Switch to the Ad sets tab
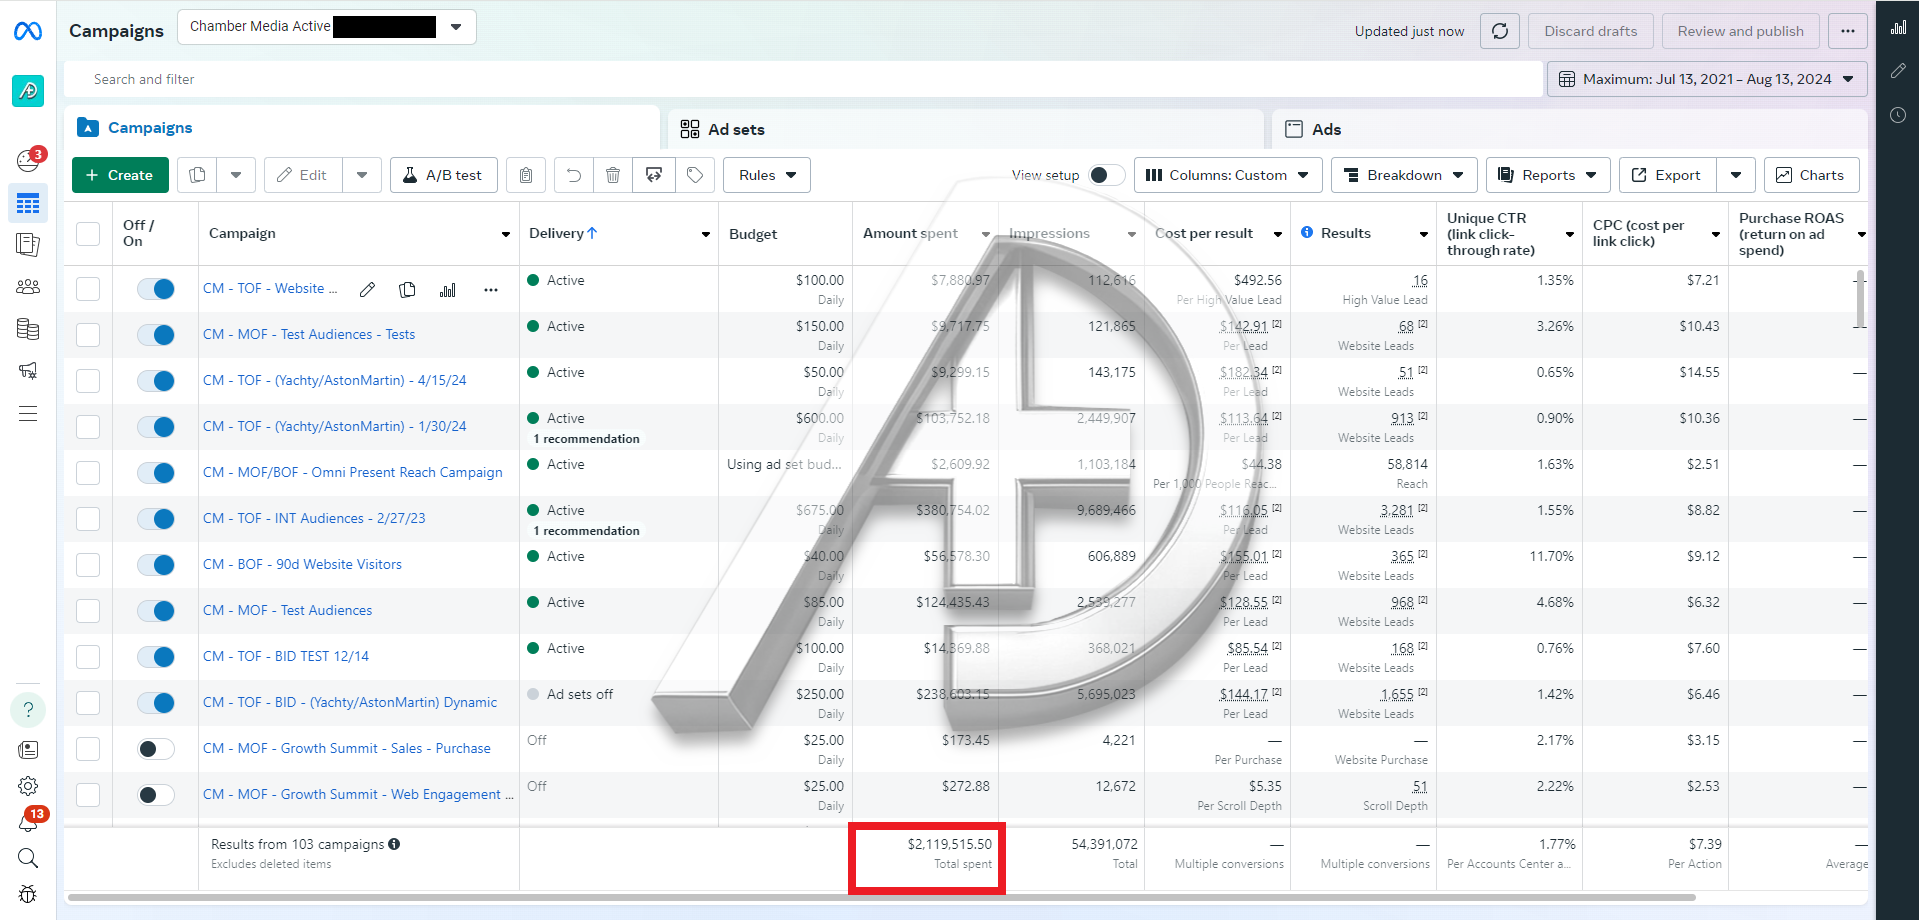The height and width of the screenshot is (920, 1919). tap(736, 129)
